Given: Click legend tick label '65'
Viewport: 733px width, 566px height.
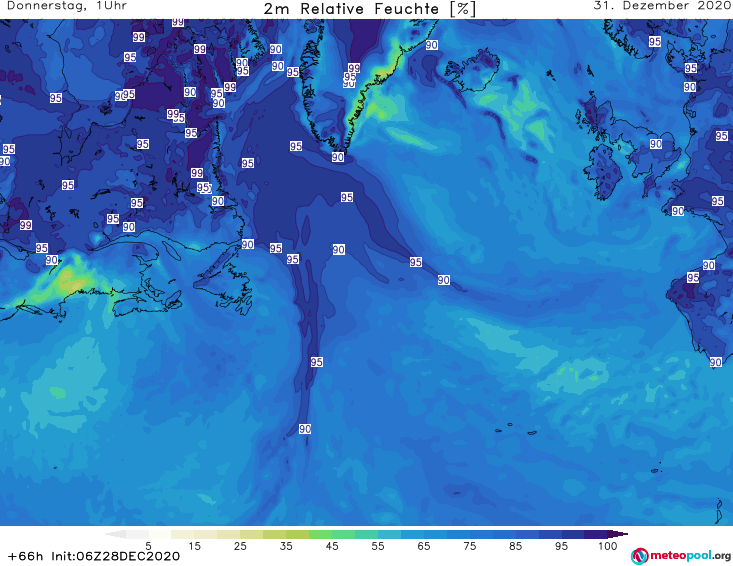Looking at the screenshot, I should pyautogui.click(x=424, y=546).
